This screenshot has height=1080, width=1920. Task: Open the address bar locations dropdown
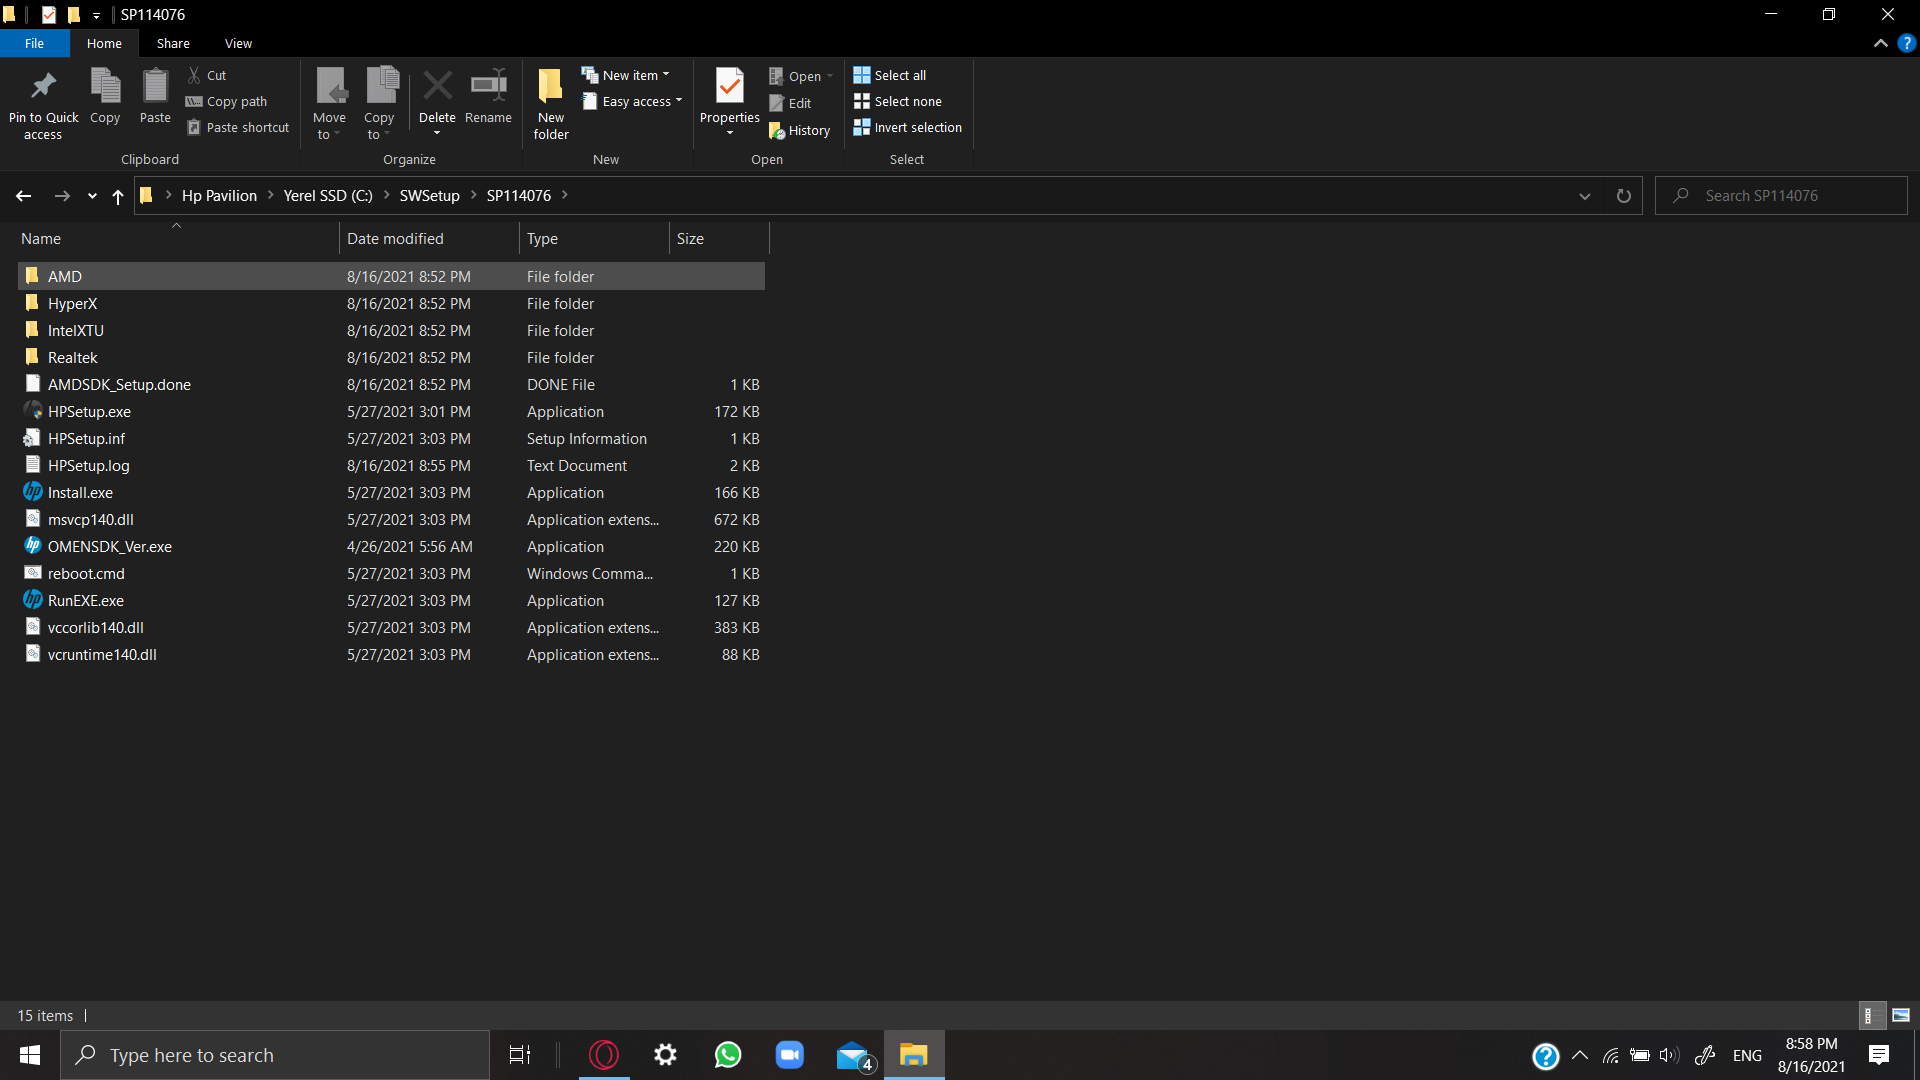pyautogui.click(x=1585, y=196)
